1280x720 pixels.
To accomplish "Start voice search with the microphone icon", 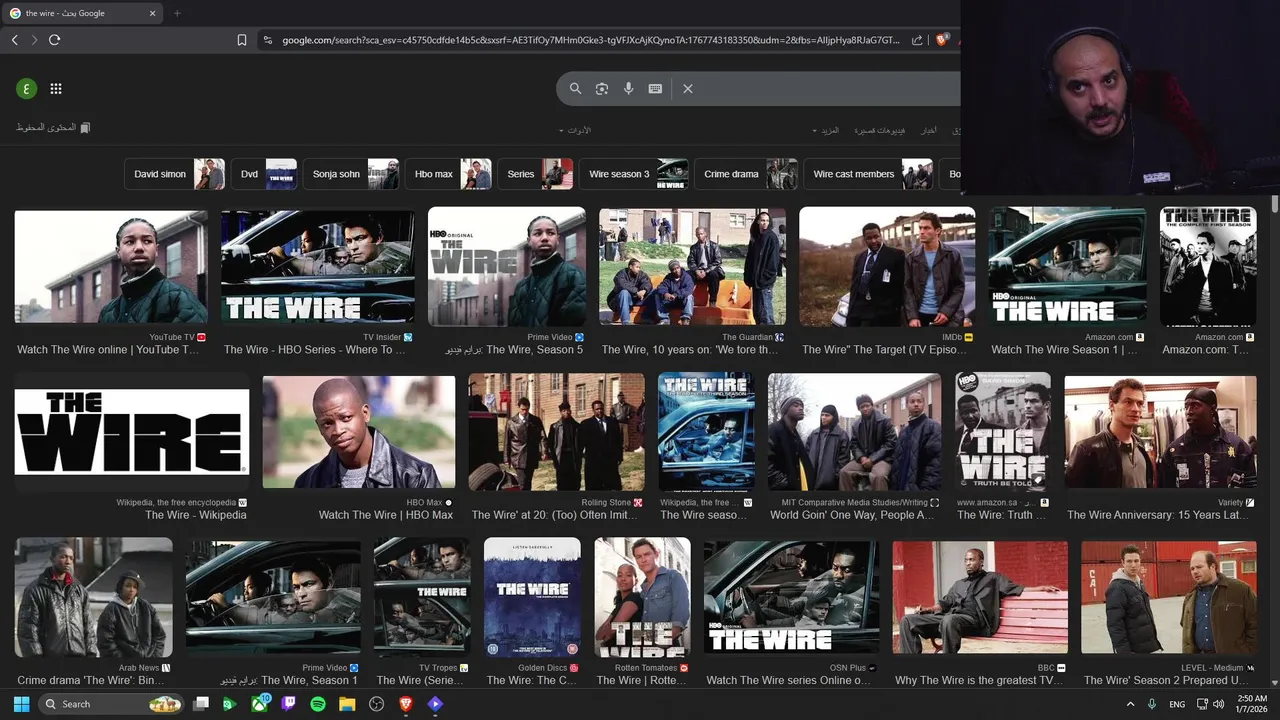I will pos(629,88).
